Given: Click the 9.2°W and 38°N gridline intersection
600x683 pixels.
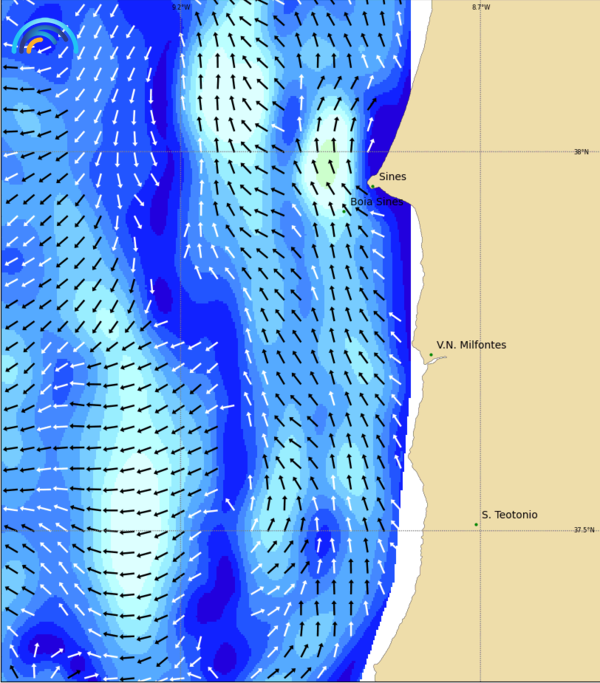Looking at the screenshot, I should coord(180,151).
